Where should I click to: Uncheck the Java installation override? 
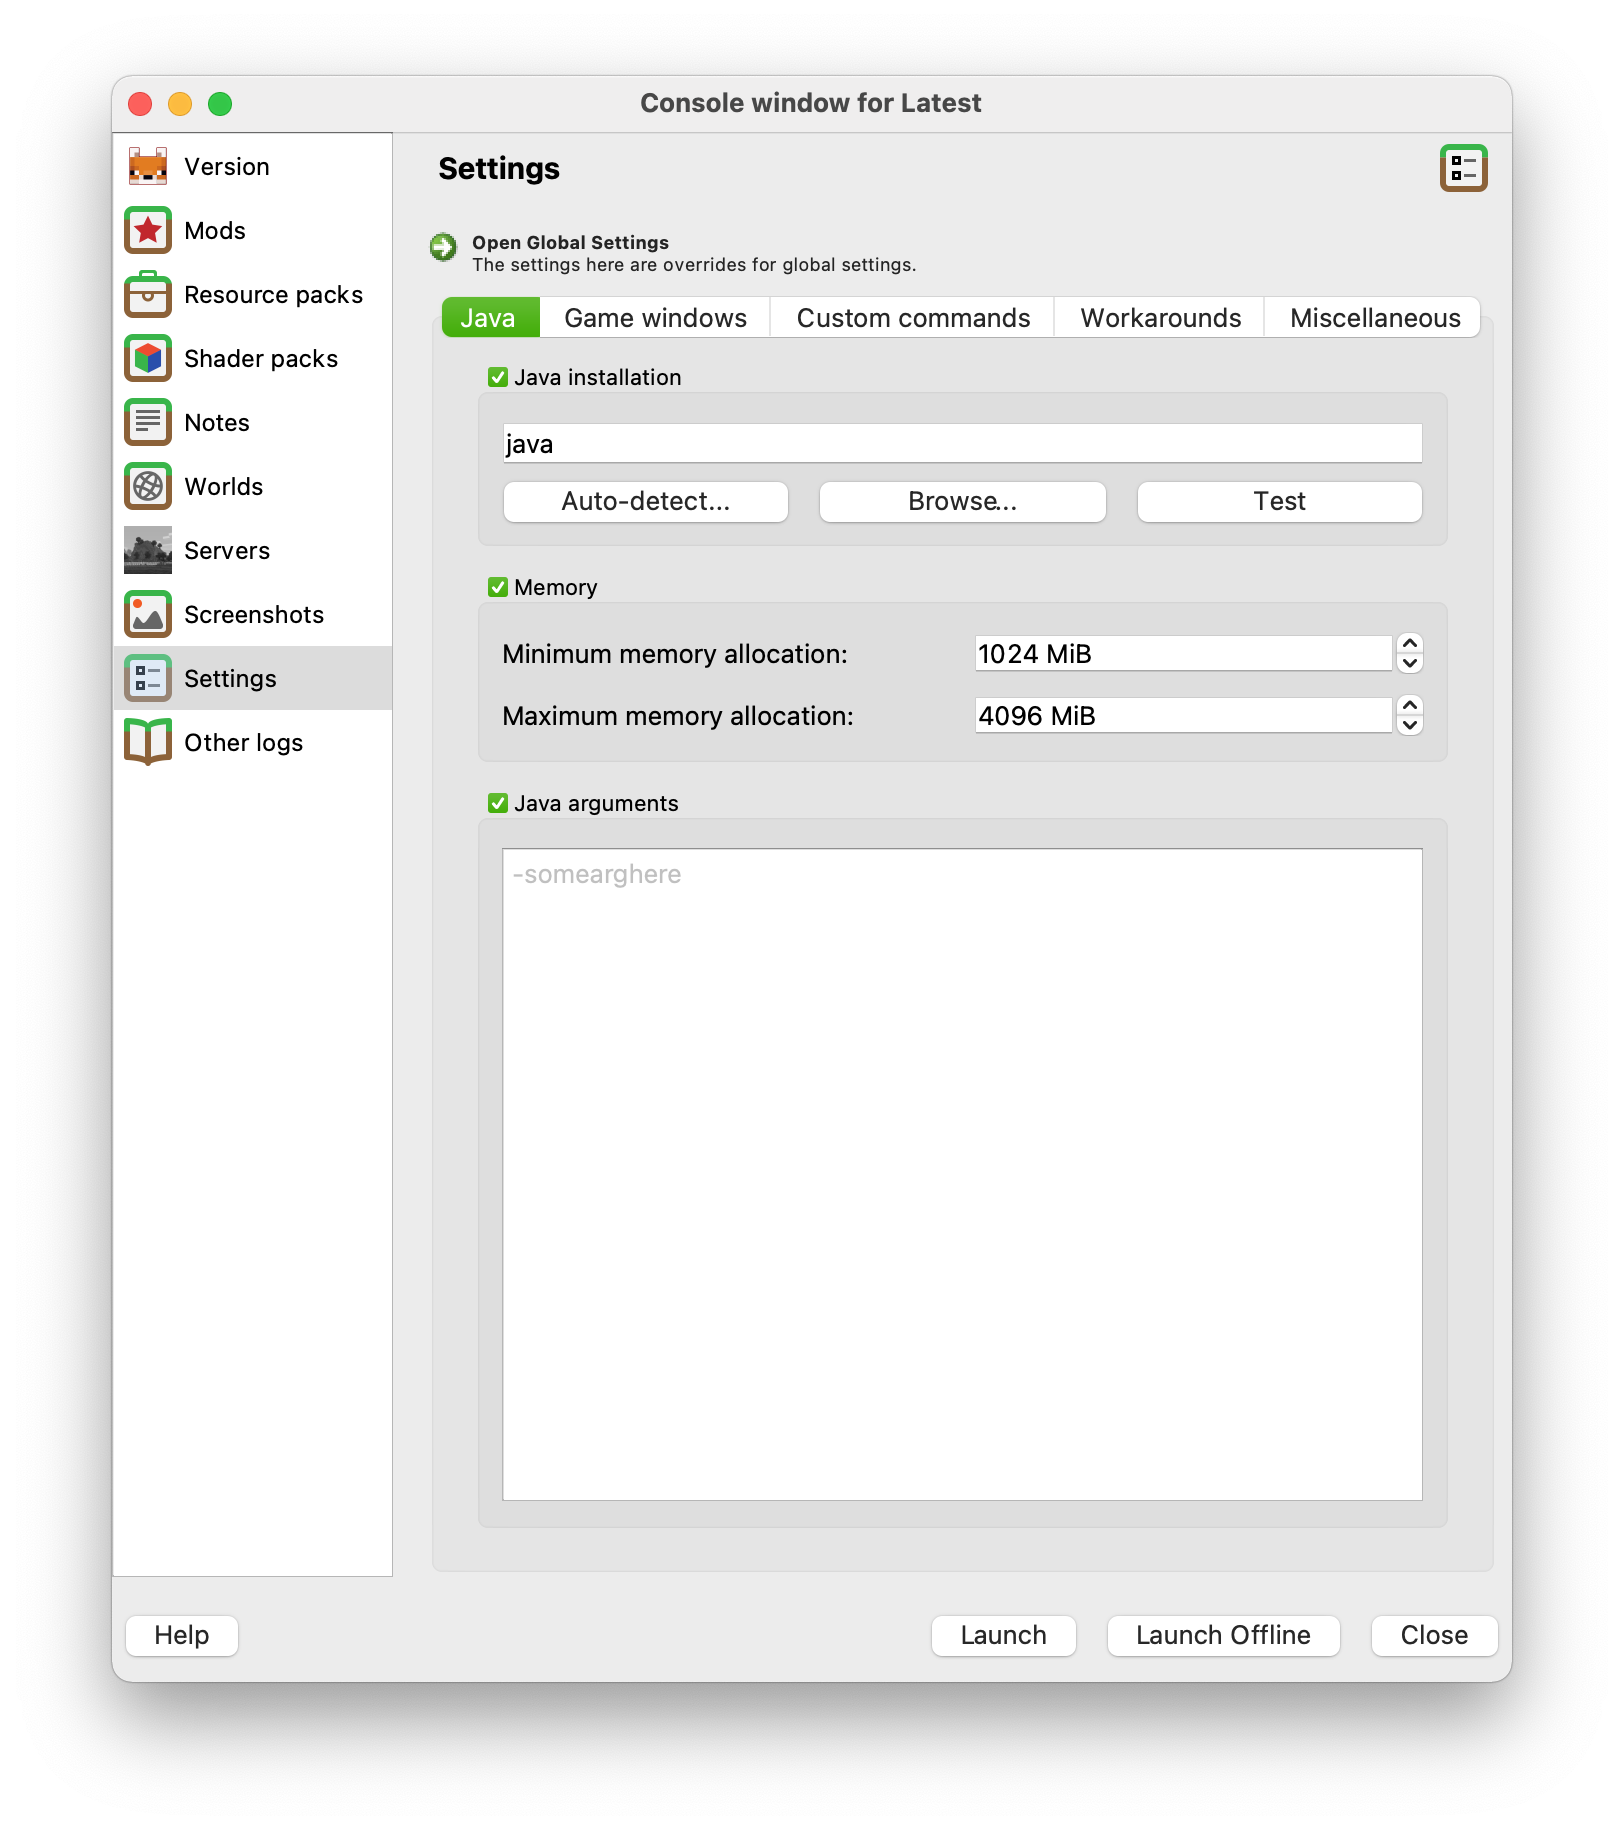[497, 377]
